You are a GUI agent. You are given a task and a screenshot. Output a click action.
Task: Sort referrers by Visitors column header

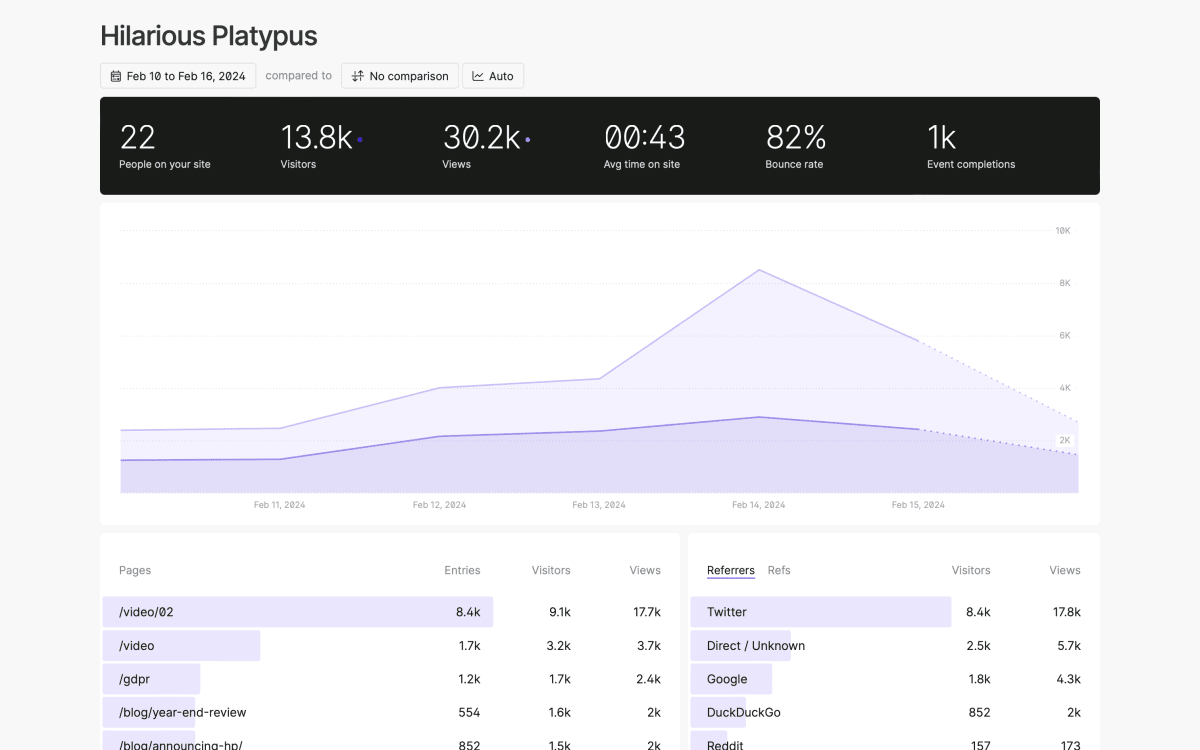click(971, 570)
